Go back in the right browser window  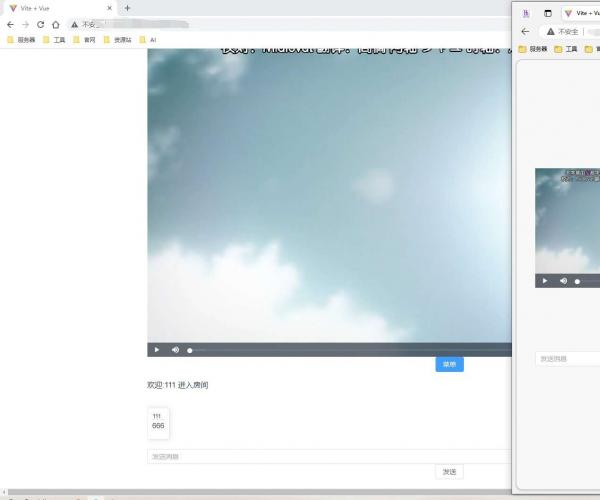click(x=526, y=31)
